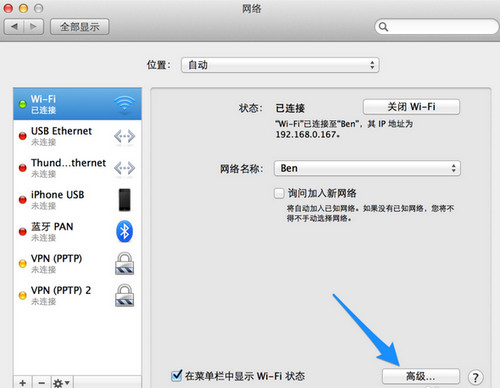This screenshot has height=388, width=500.
Task: Expand the network name dropdown showing Ben
Action: 367,168
